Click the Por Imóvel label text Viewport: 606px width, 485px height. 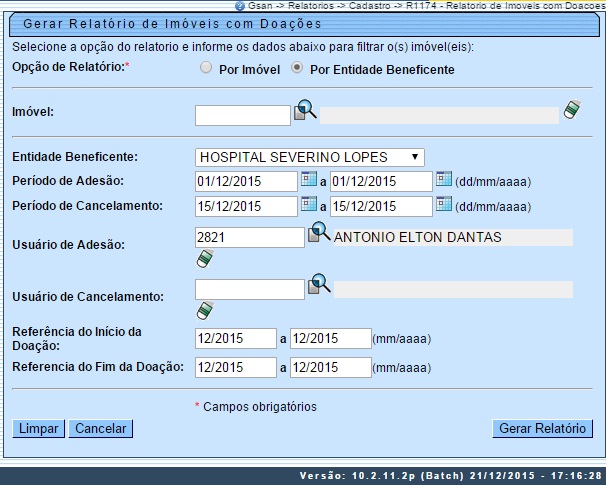point(250,70)
